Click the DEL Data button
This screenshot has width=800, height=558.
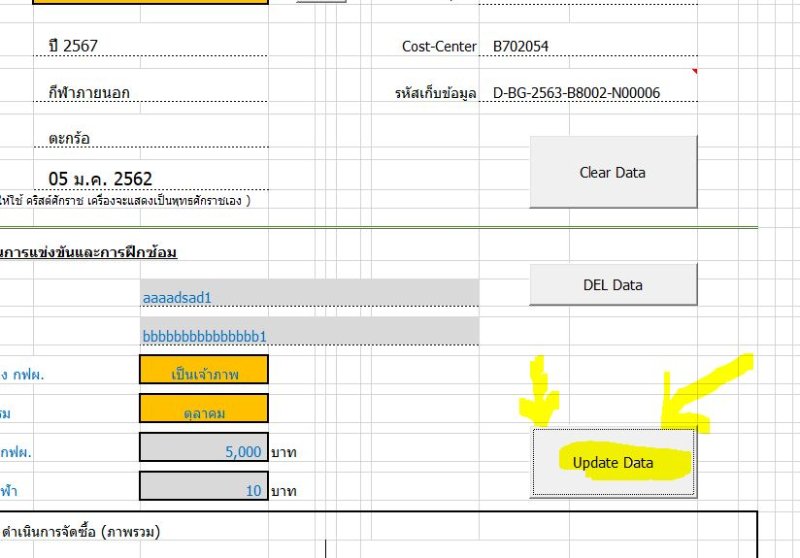(613, 285)
